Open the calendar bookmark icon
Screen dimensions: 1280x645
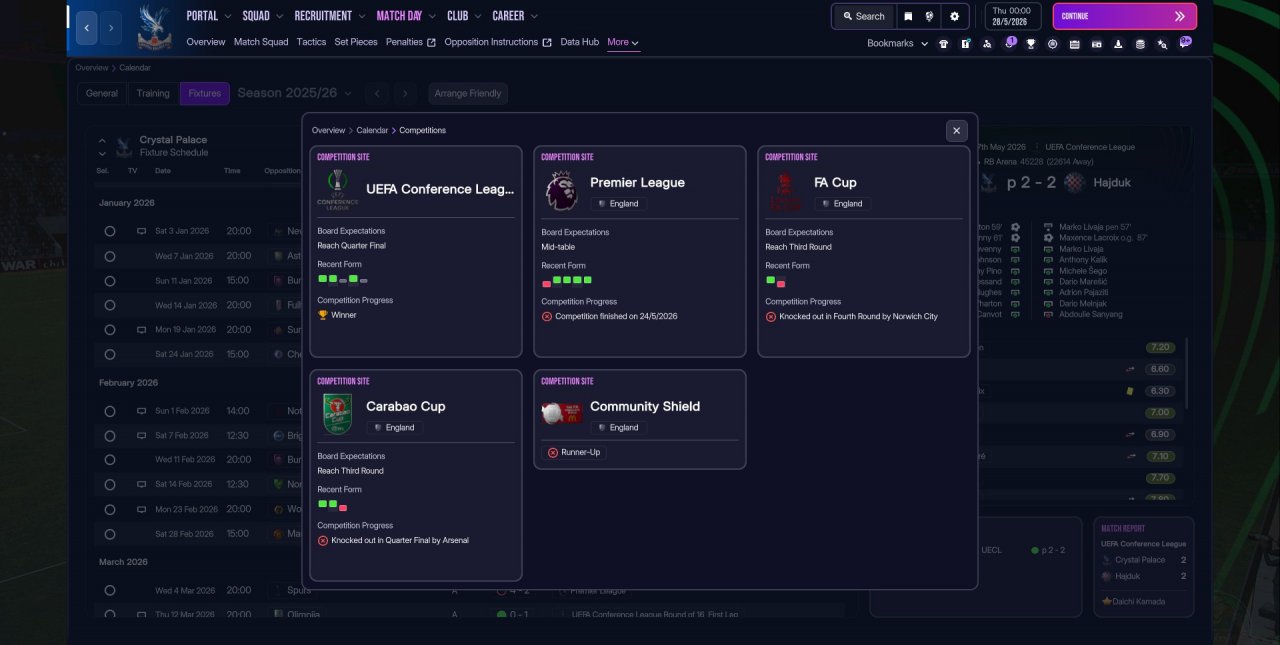tap(1075, 44)
